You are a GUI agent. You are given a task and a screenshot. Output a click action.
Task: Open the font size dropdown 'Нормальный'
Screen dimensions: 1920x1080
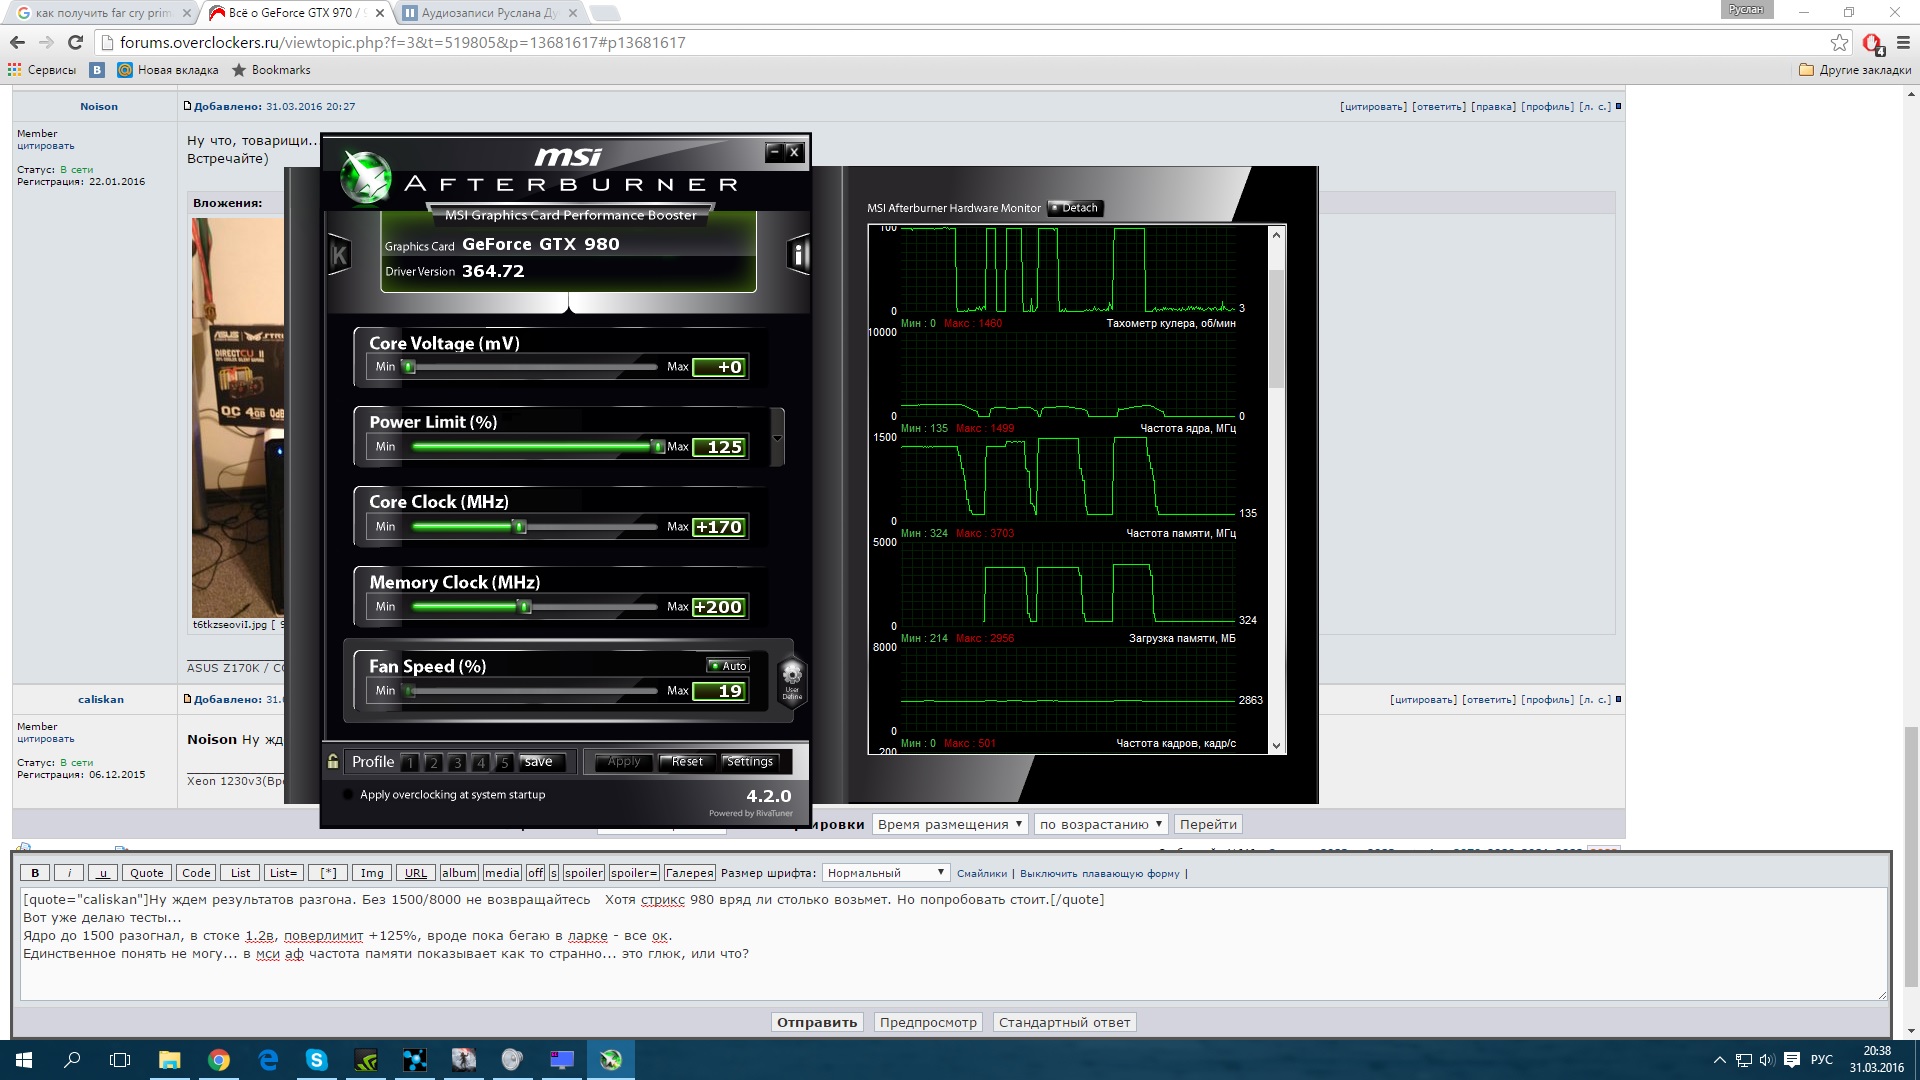click(x=886, y=873)
